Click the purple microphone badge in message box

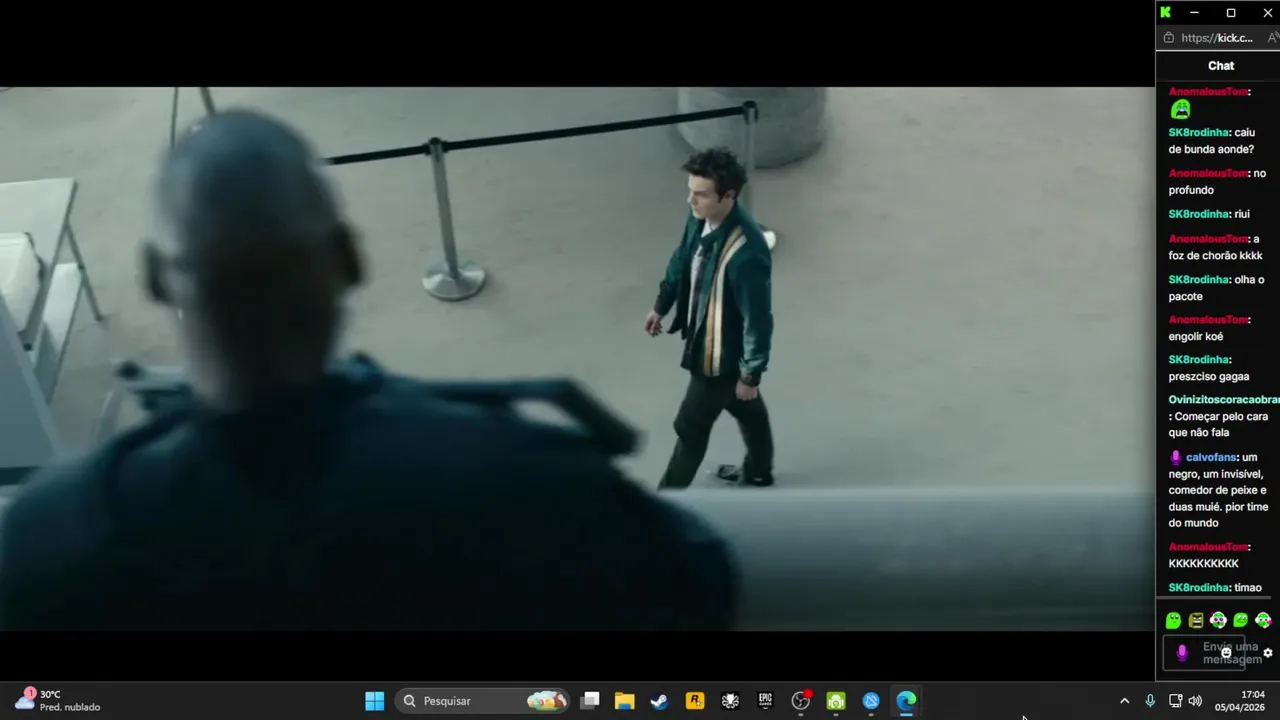[1182, 653]
